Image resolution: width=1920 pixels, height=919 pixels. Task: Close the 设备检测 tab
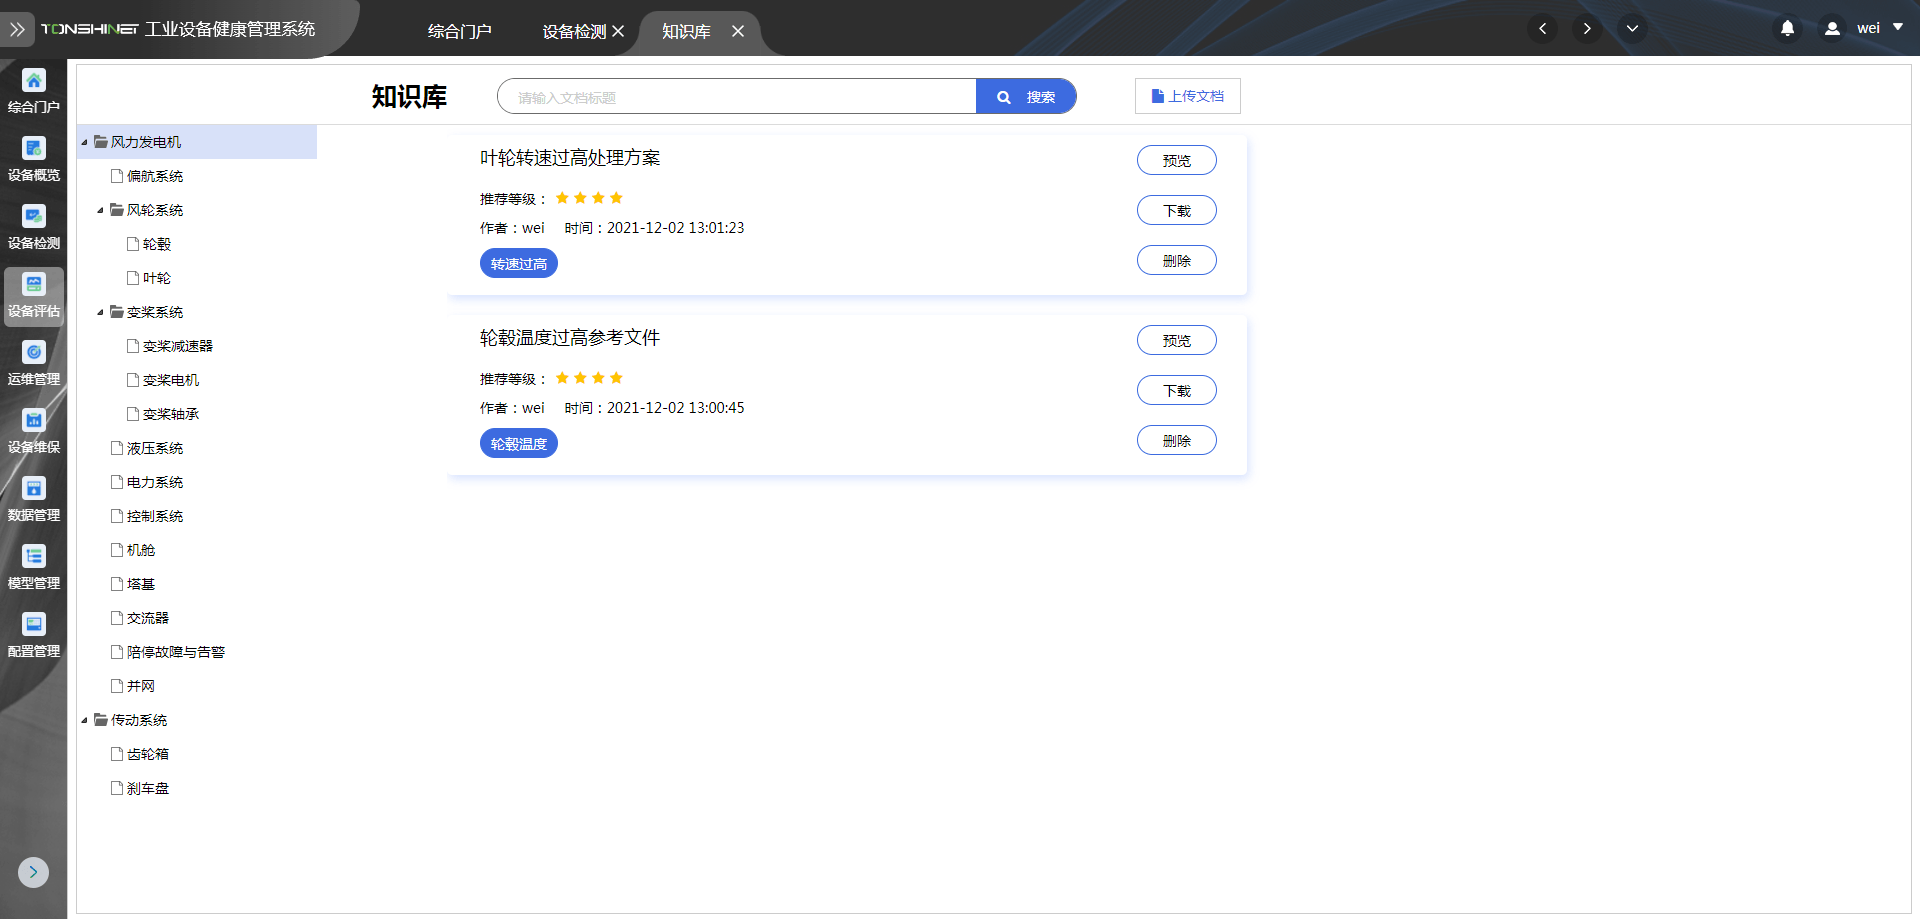(x=618, y=32)
